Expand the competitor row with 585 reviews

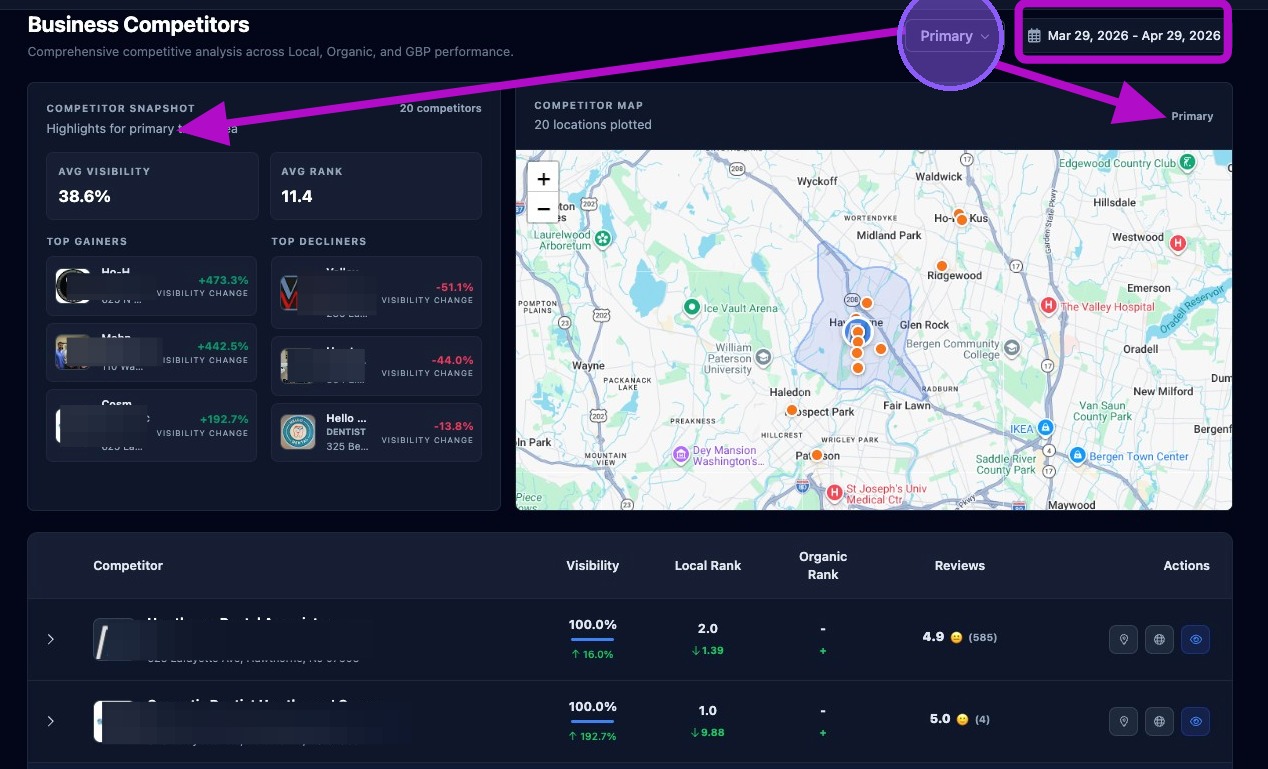pos(51,639)
